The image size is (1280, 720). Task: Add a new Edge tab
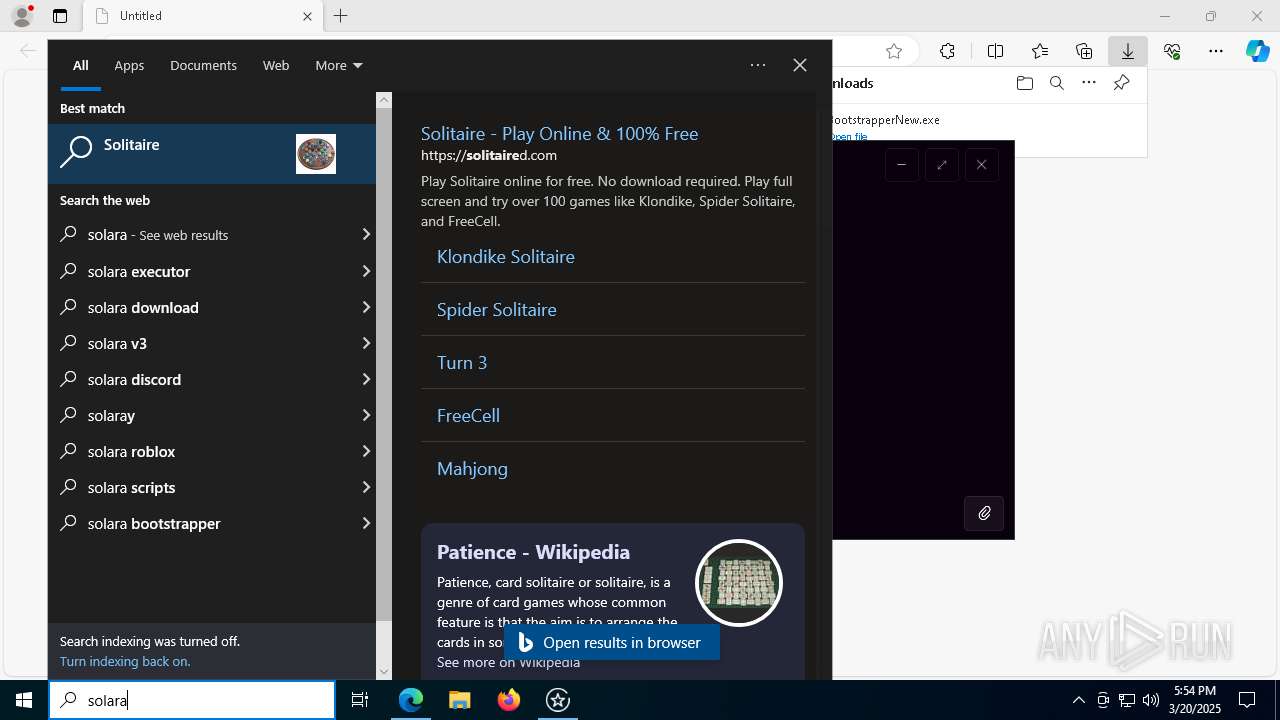click(x=341, y=16)
